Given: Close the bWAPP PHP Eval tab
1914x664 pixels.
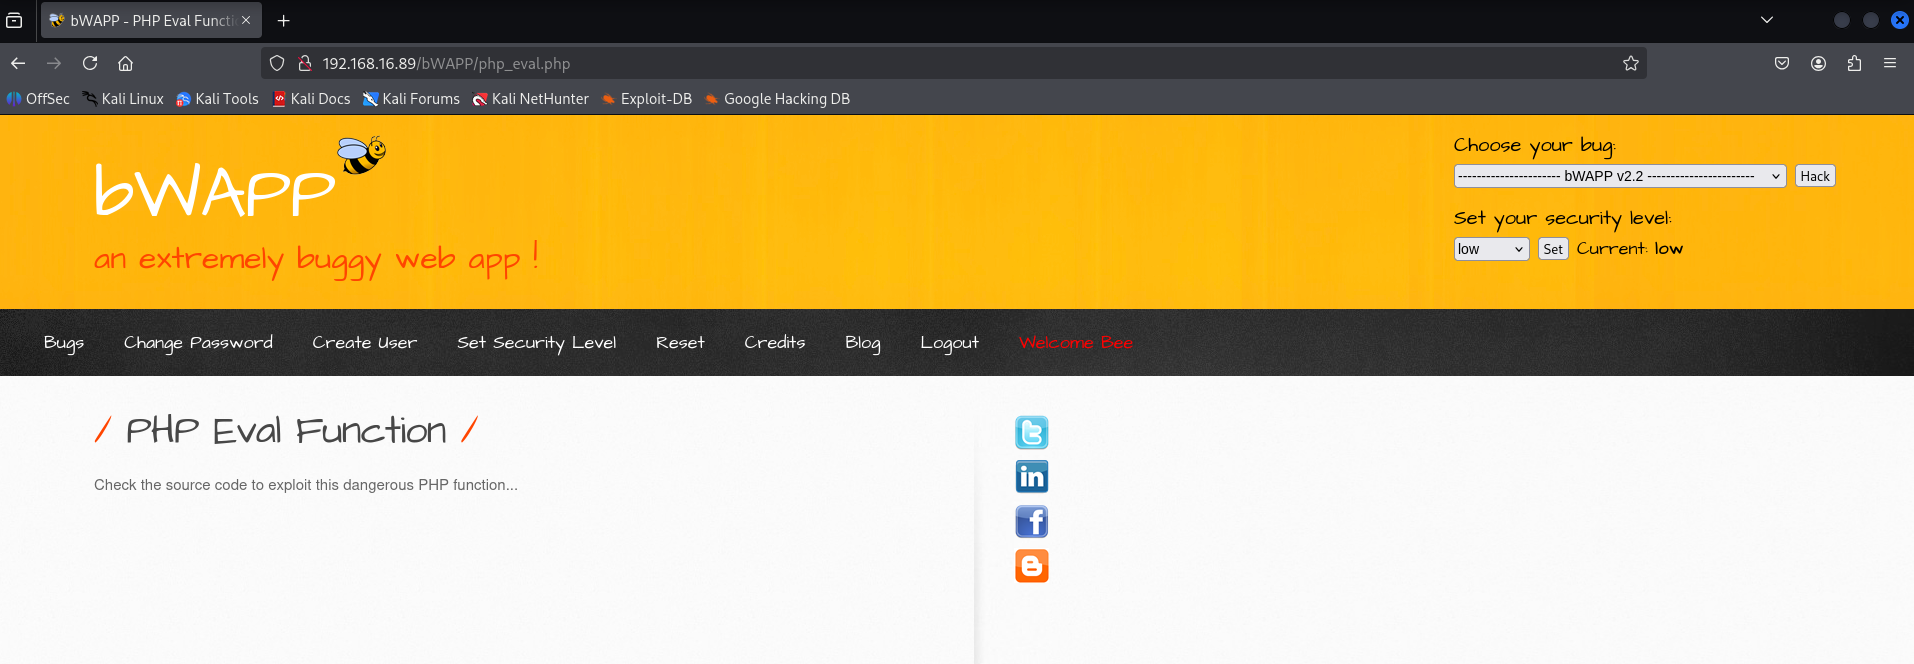Looking at the screenshot, I should [246, 20].
